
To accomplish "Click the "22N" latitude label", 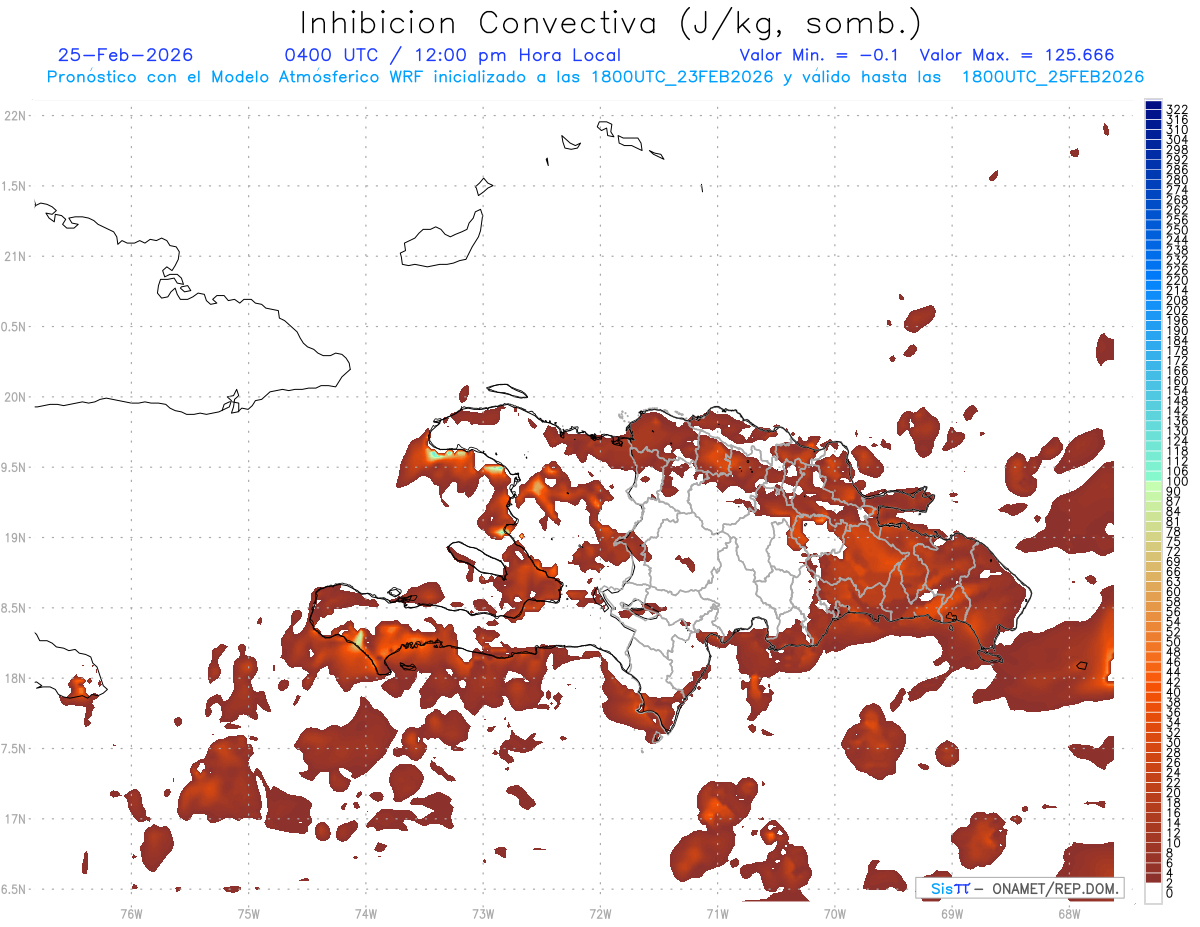I will coord(16,116).
